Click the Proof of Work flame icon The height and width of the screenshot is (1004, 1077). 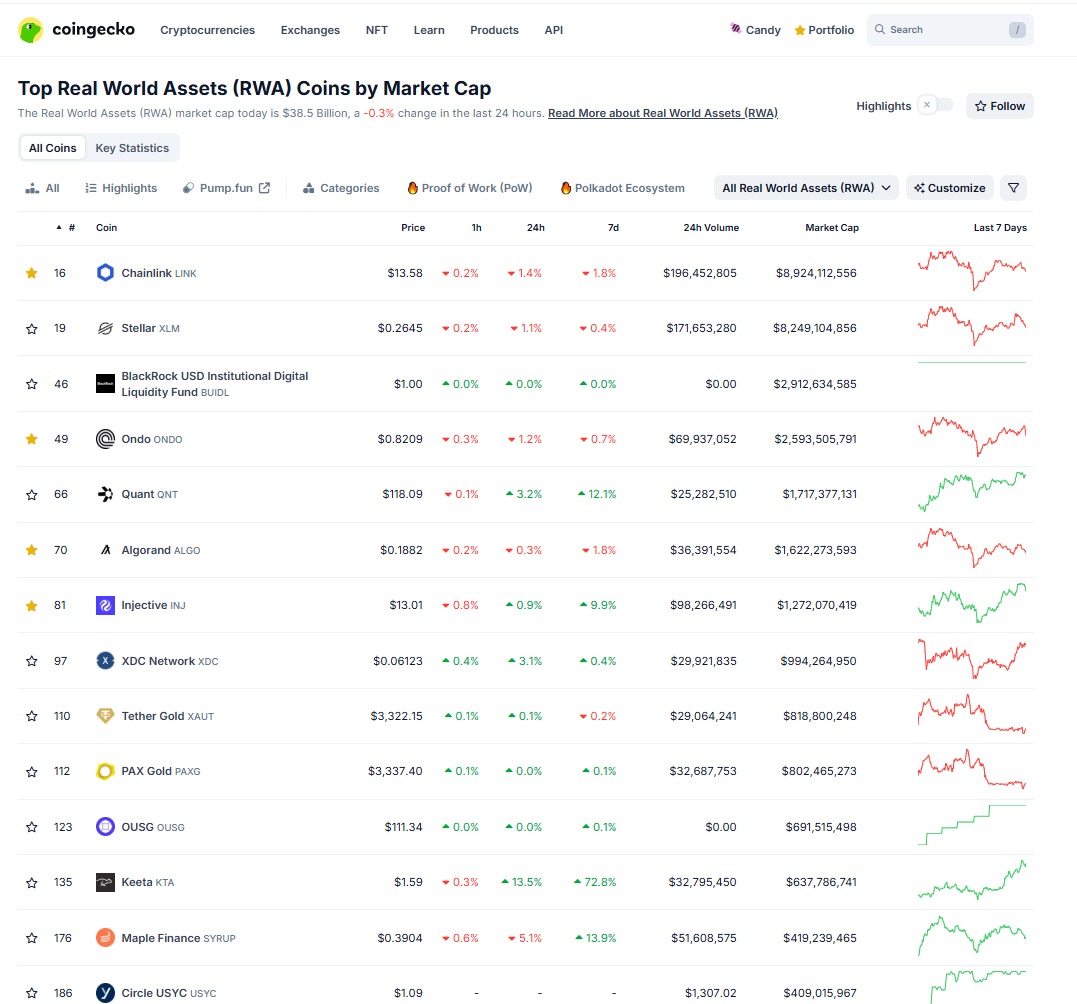pos(413,188)
